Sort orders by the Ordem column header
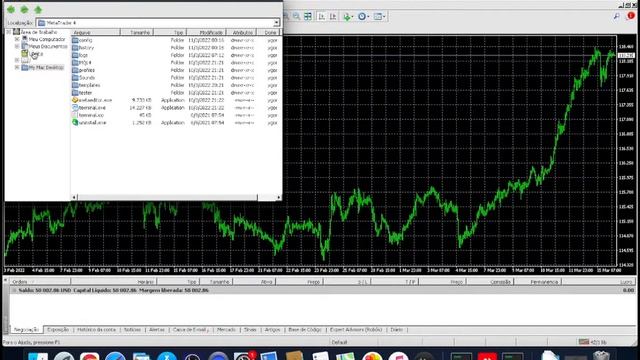The width and height of the screenshot is (640, 360). (40, 282)
